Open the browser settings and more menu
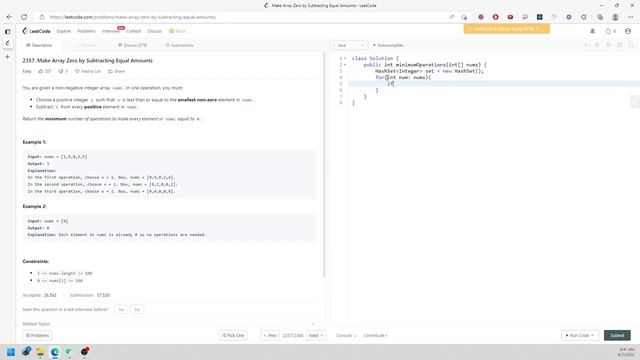The width and height of the screenshot is (640, 360). pyautogui.click(x=631, y=17)
